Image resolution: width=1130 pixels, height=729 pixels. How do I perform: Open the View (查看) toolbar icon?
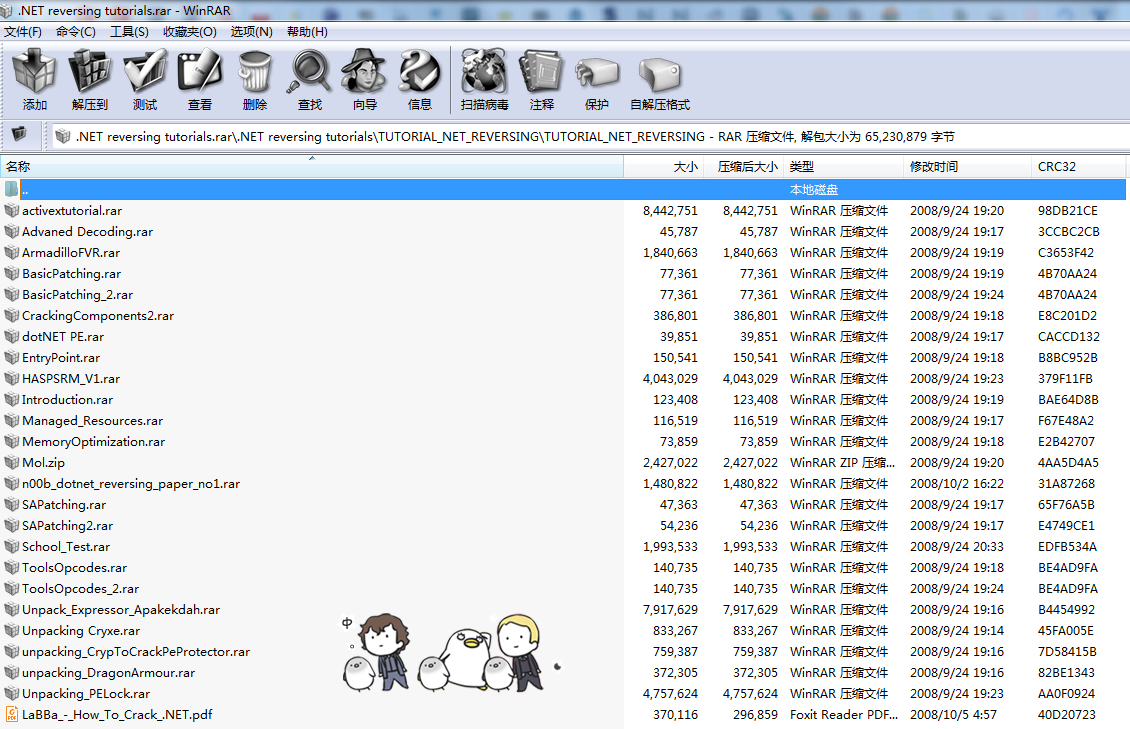200,71
